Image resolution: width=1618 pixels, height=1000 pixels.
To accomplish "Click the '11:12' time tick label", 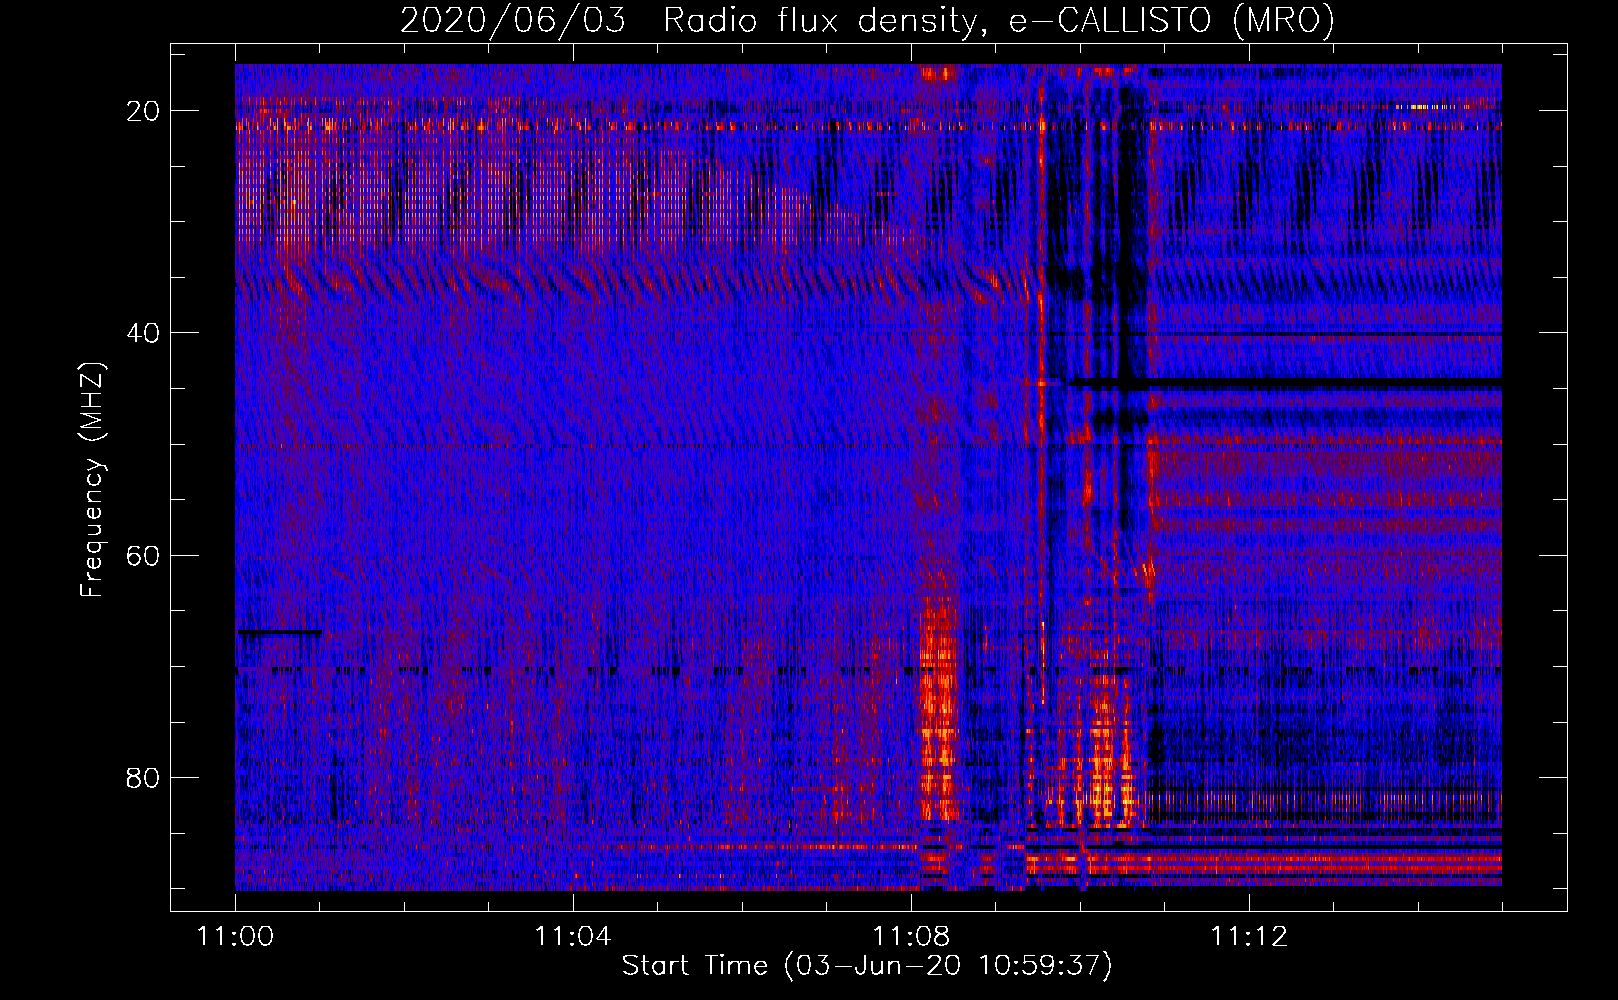I will (x=1249, y=937).
